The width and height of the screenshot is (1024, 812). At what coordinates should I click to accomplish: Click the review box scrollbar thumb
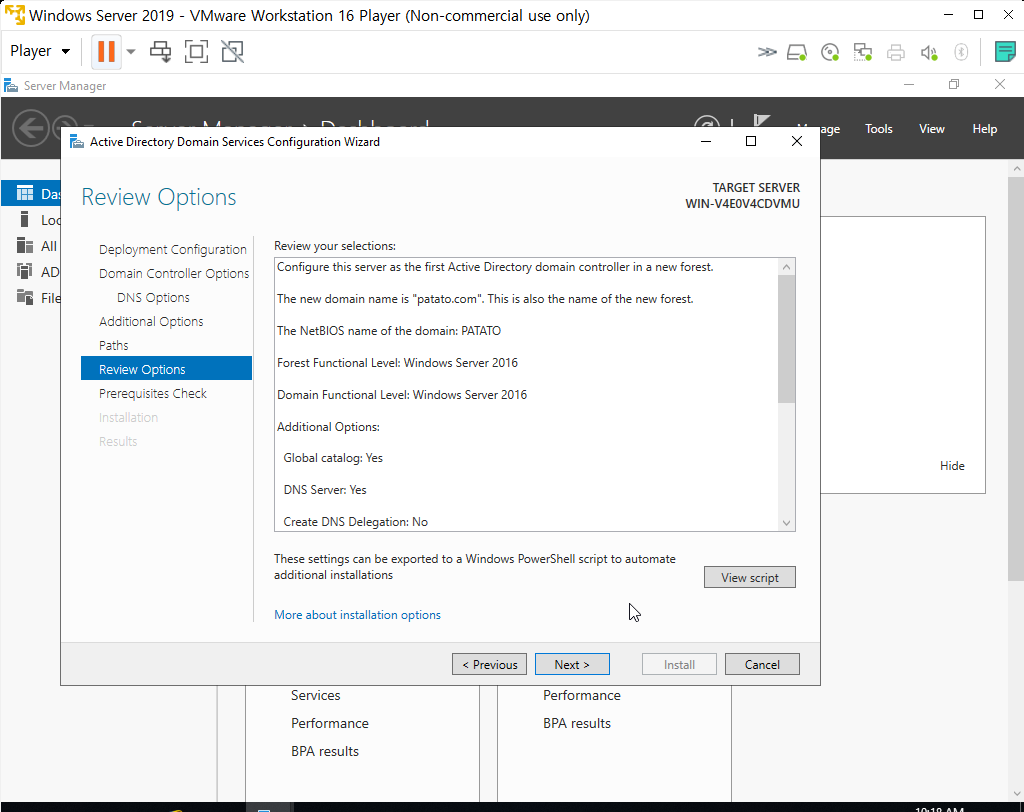pyautogui.click(x=786, y=339)
